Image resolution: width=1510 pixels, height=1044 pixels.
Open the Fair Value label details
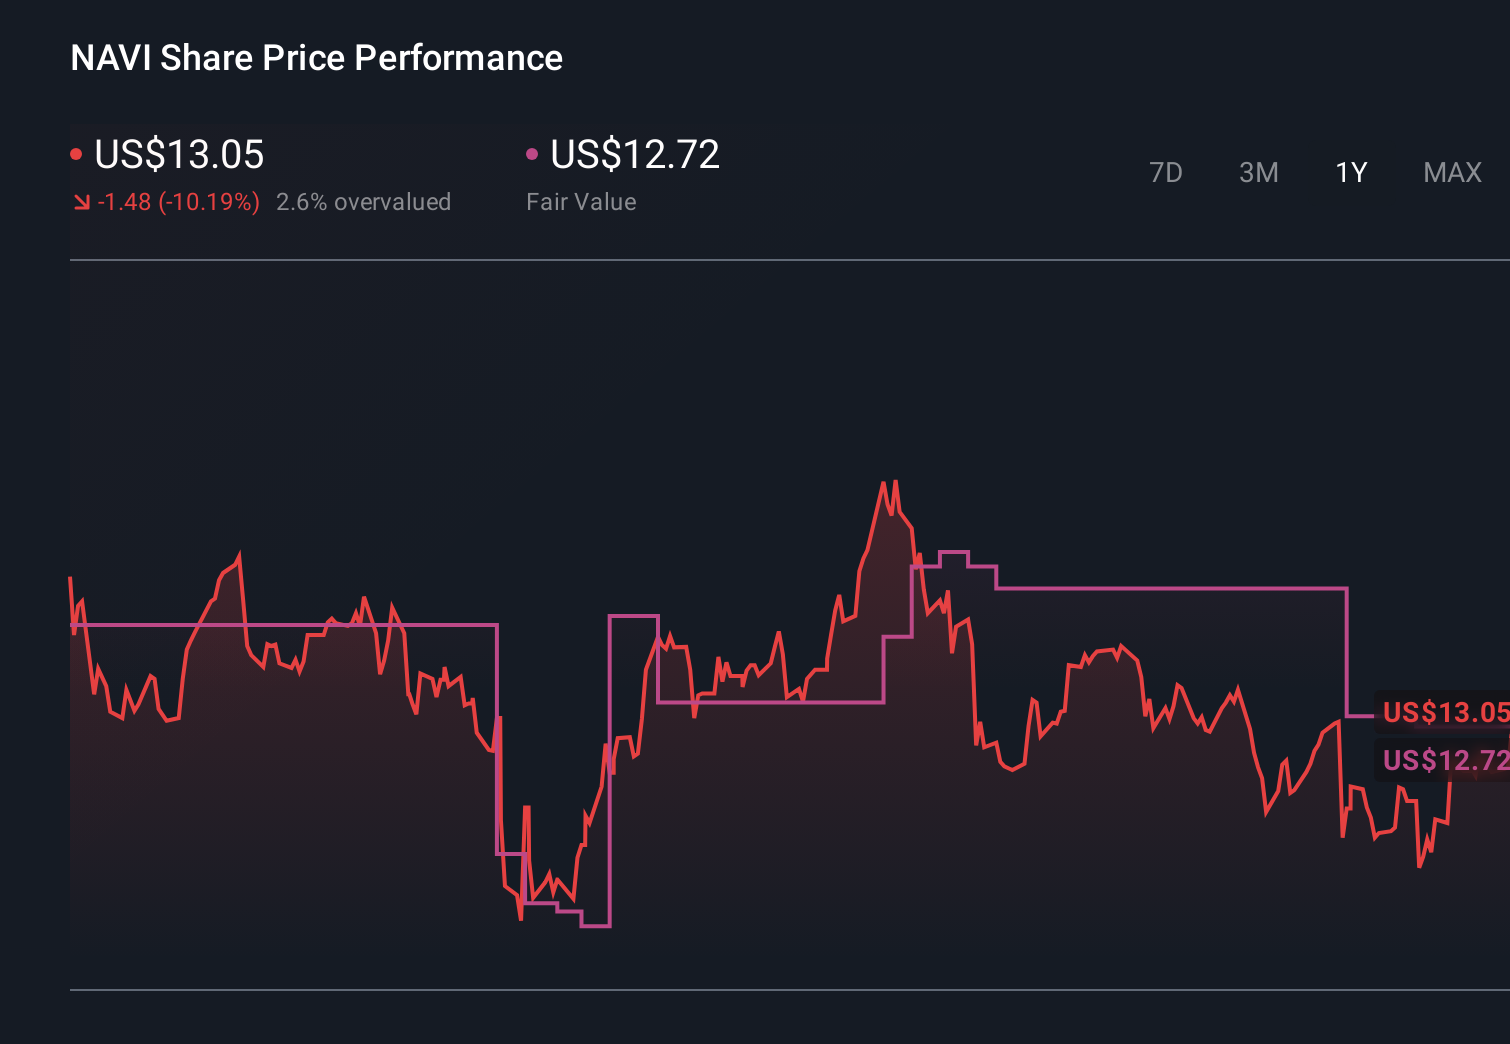point(581,202)
